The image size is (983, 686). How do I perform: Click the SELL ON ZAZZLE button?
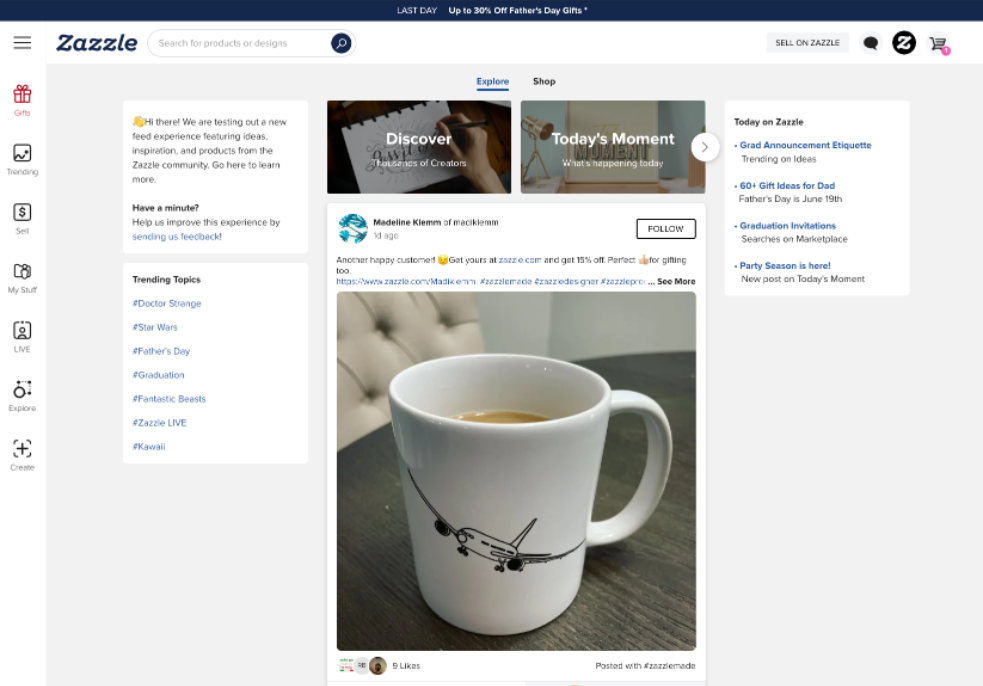807,43
